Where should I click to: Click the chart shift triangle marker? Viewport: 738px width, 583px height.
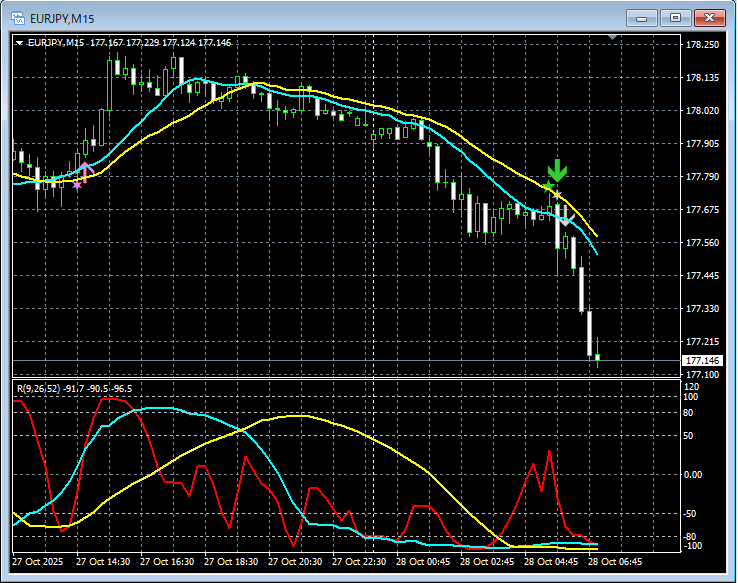pyautogui.click(x=612, y=37)
